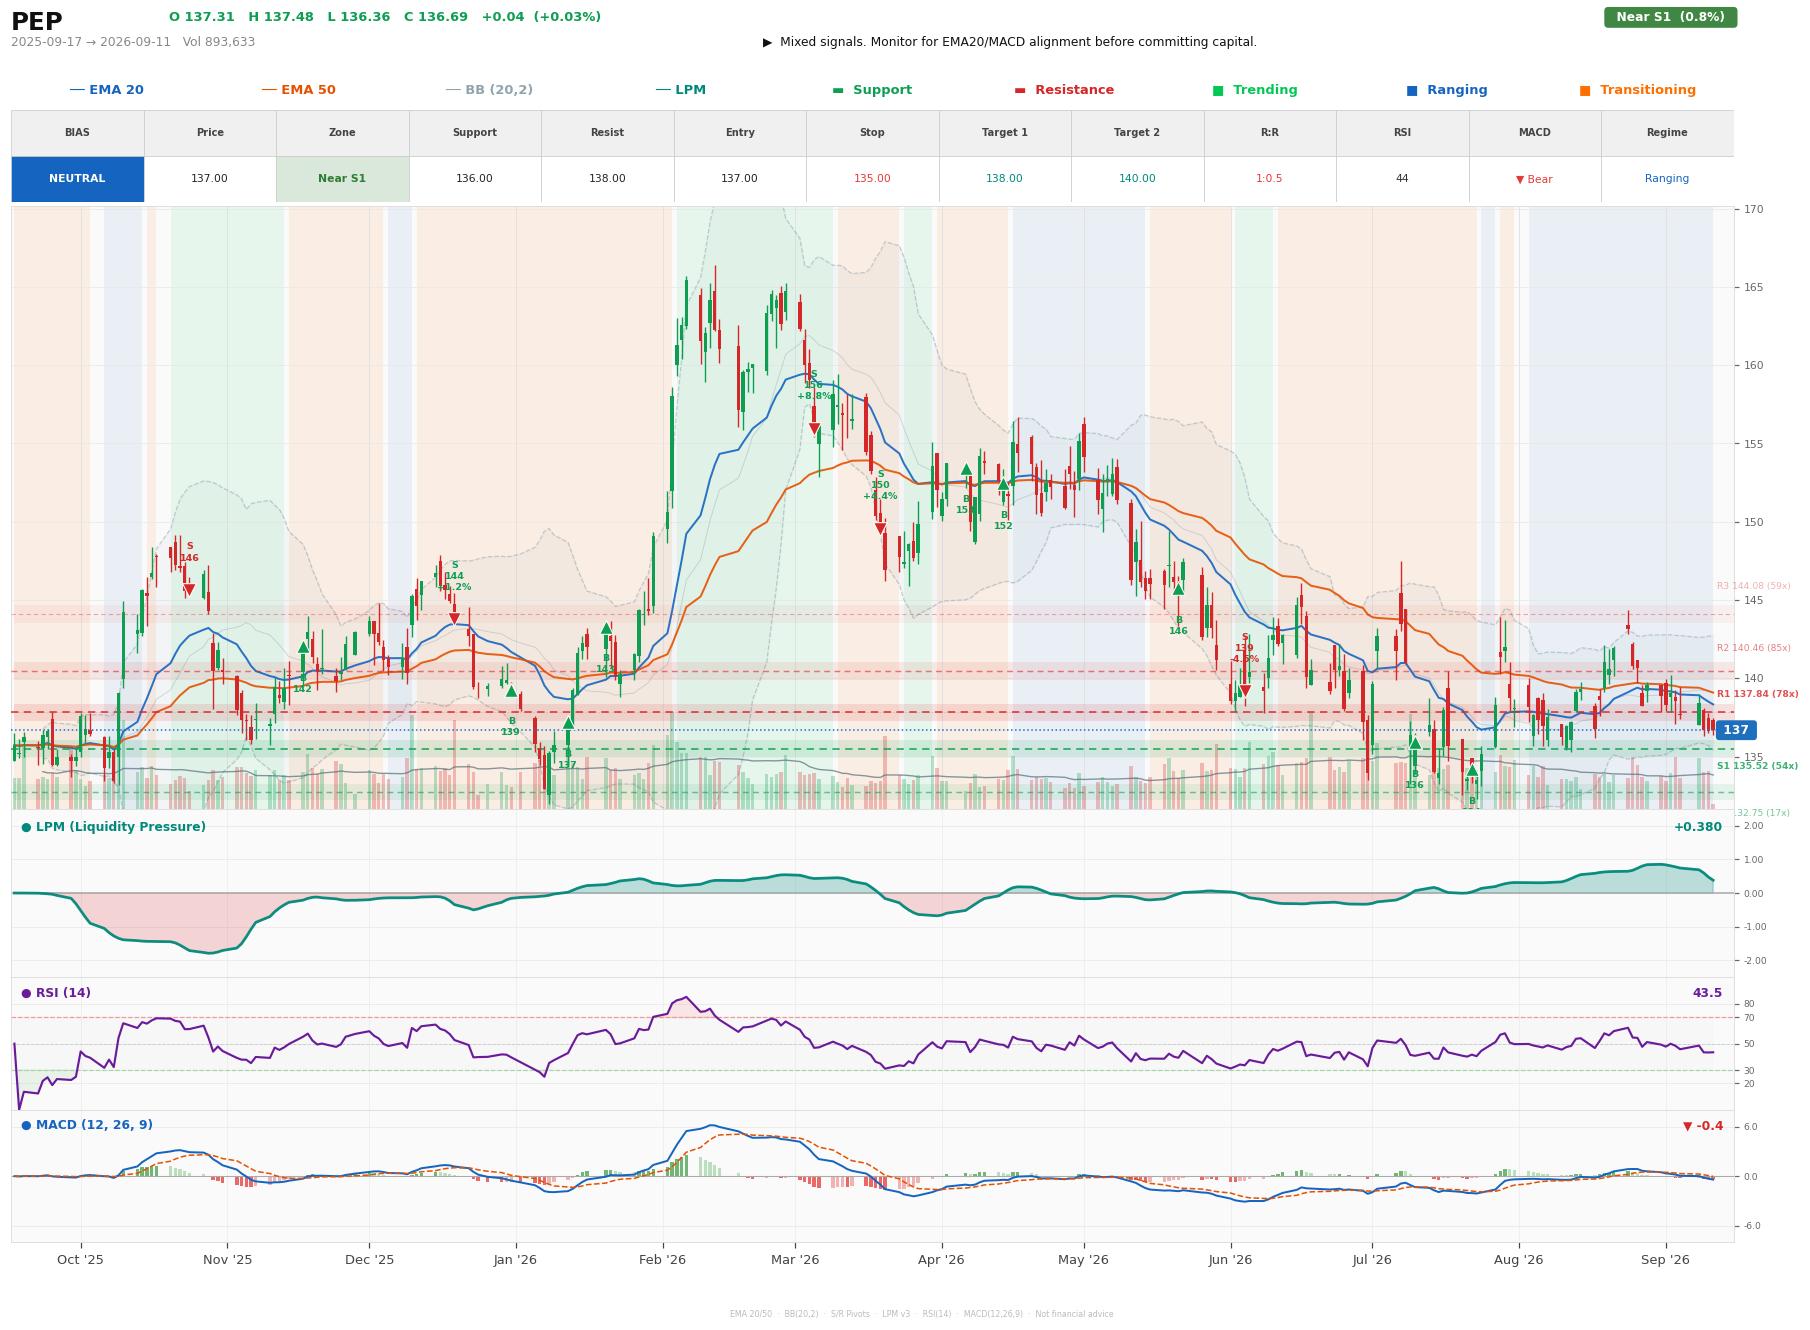Click the RSI value 44 in table
Image resolution: width=1810 pixels, height=1330 pixels.
[x=1402, y=179]
